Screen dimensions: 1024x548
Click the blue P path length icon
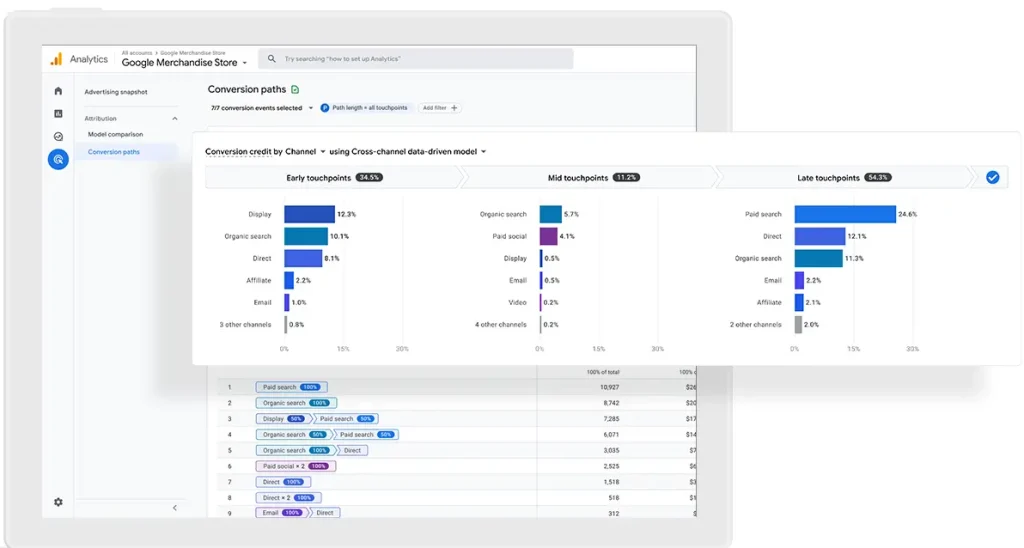click(x=325, y=108)
